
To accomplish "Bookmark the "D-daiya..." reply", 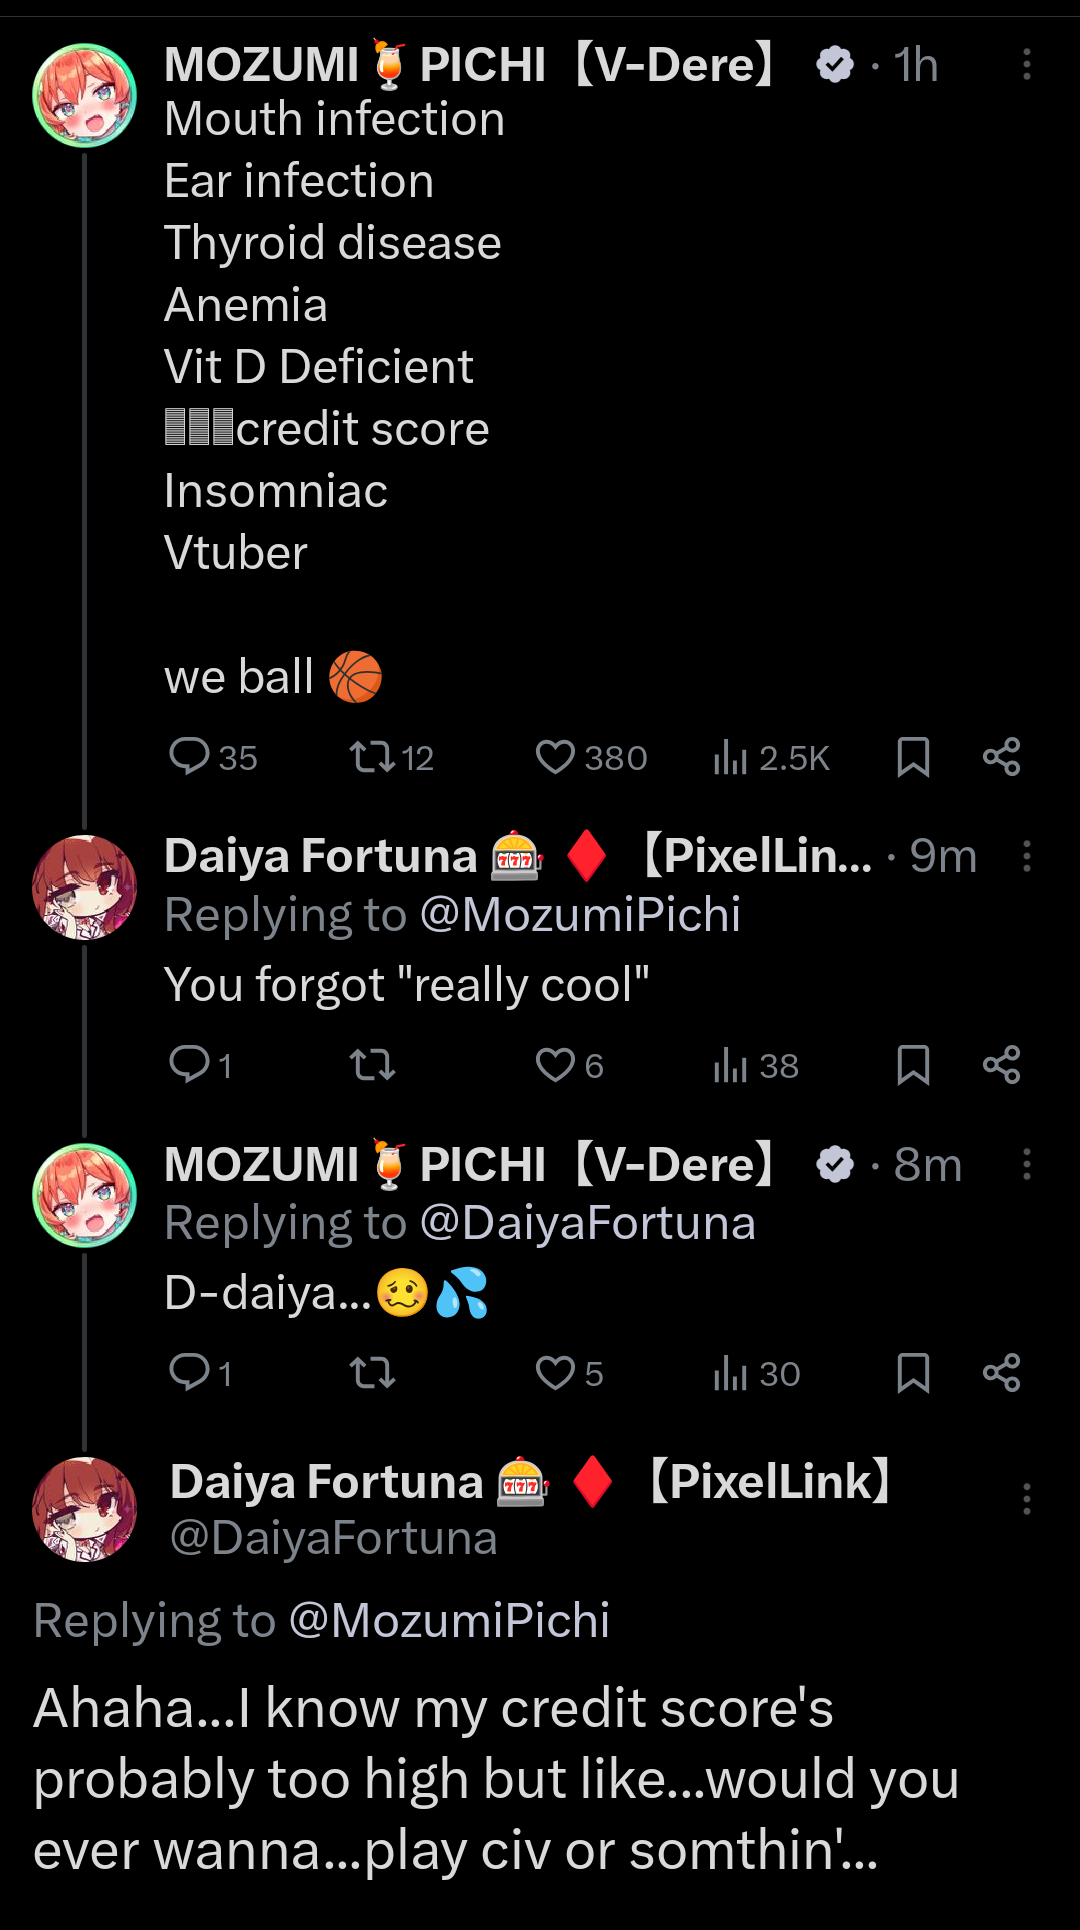I will [x=913, y=1373].
